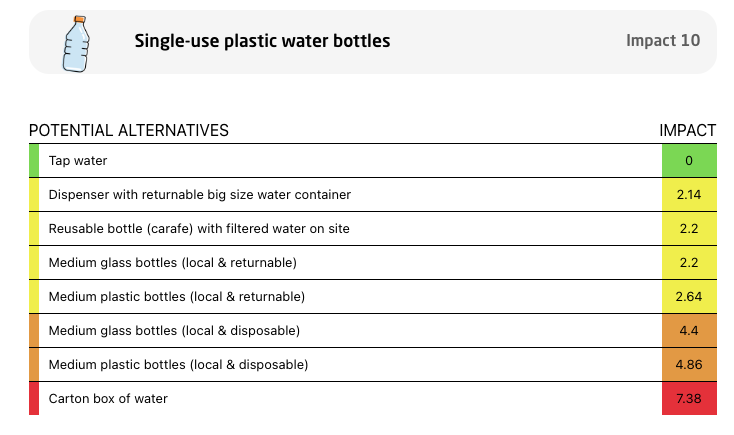Viewport: 734px width, 435px height.
Task: Select Medium plastic bottles (local & disposable)
Action: point(178,364)
